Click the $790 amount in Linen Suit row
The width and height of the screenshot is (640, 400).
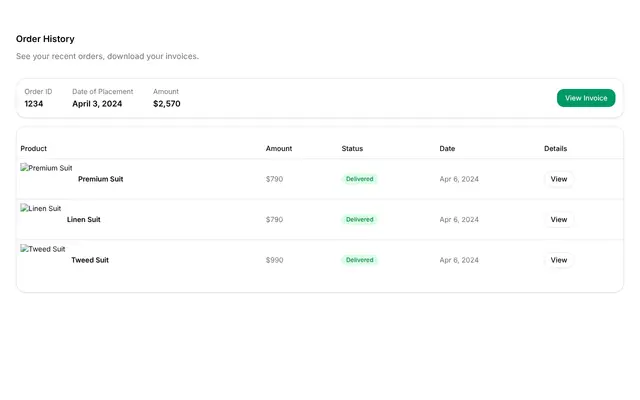pyautogui.click(x=274, y=219)
